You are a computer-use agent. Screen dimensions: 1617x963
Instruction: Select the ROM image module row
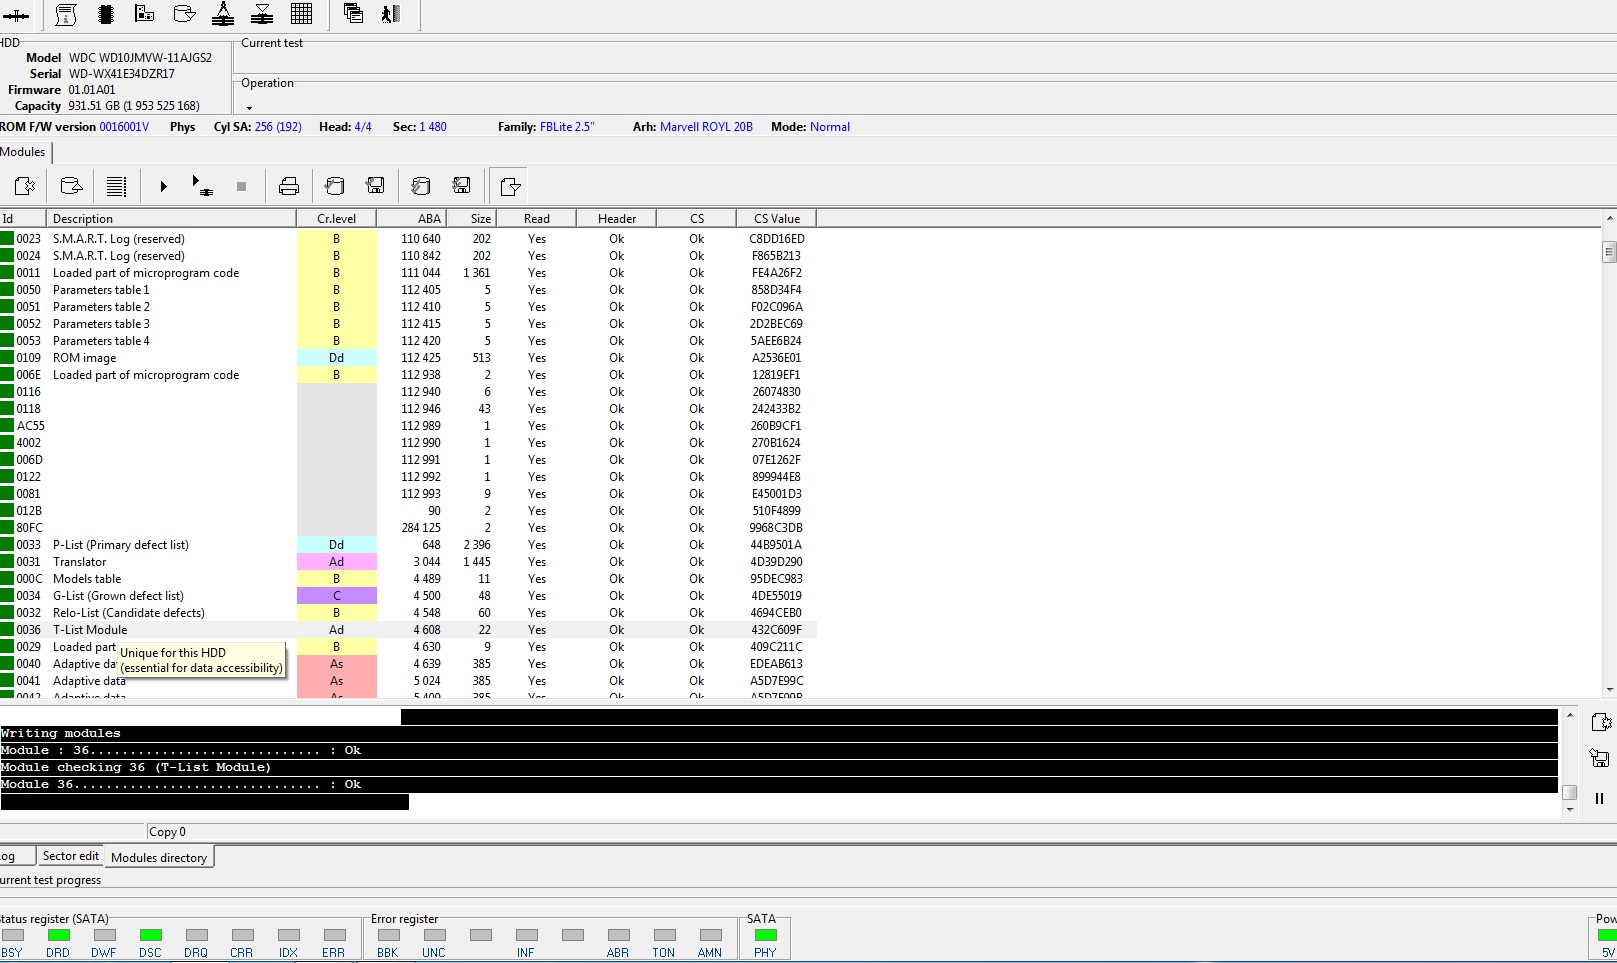pyautogui.click(x=408, y=358)
